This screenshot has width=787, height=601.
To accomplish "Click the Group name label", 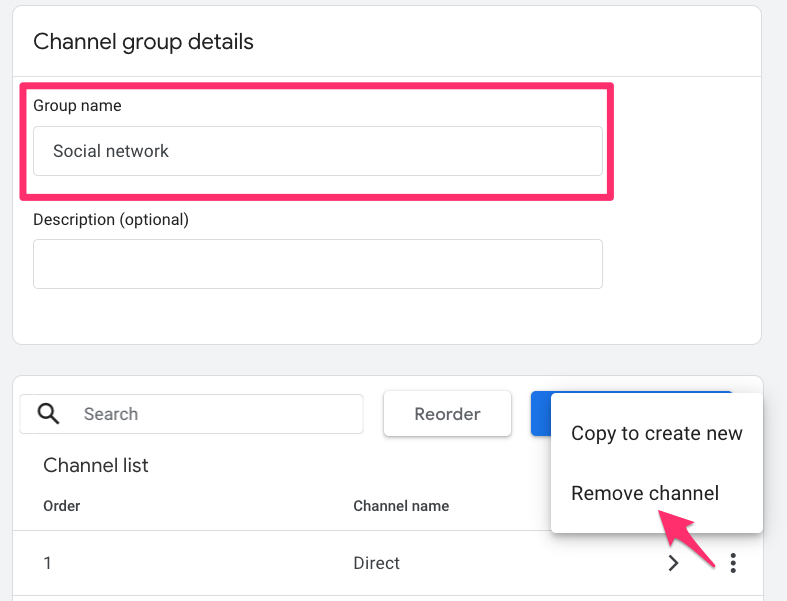I will 77,105.
